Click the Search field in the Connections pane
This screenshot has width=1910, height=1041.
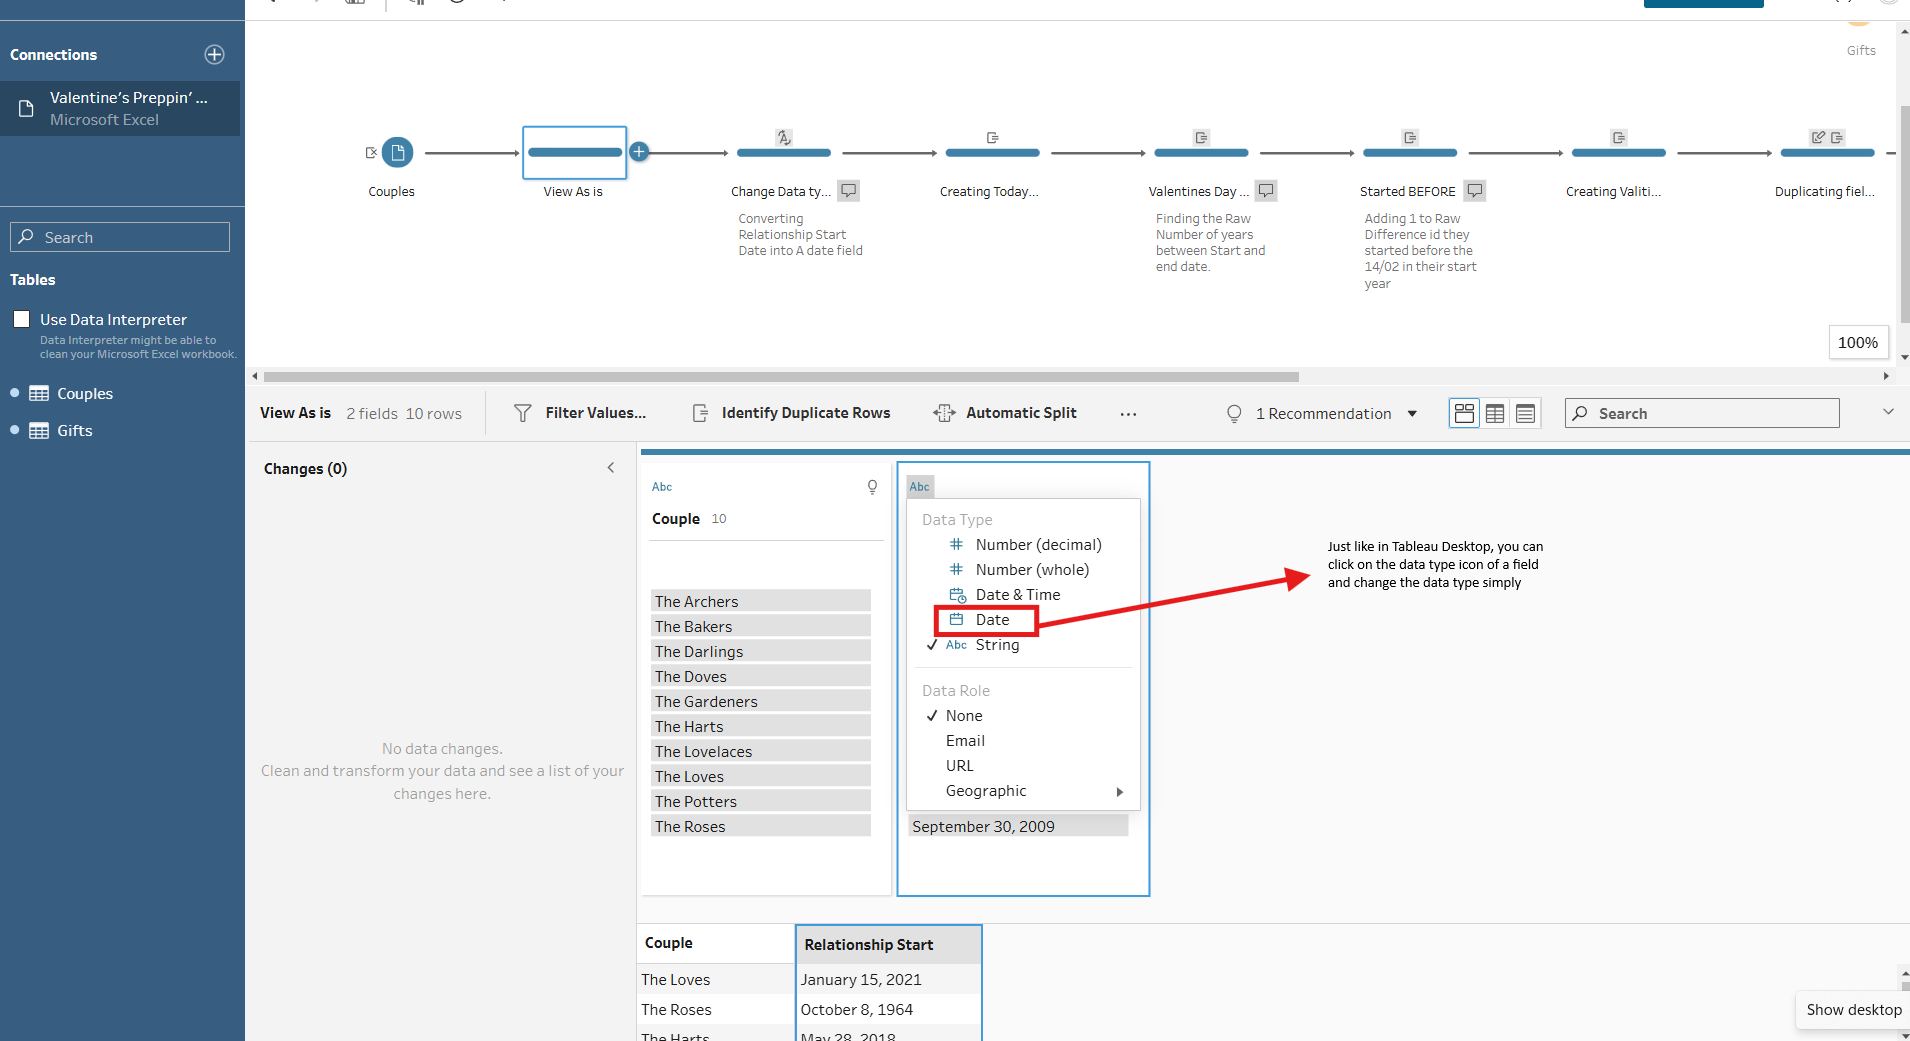click(120, 237)
